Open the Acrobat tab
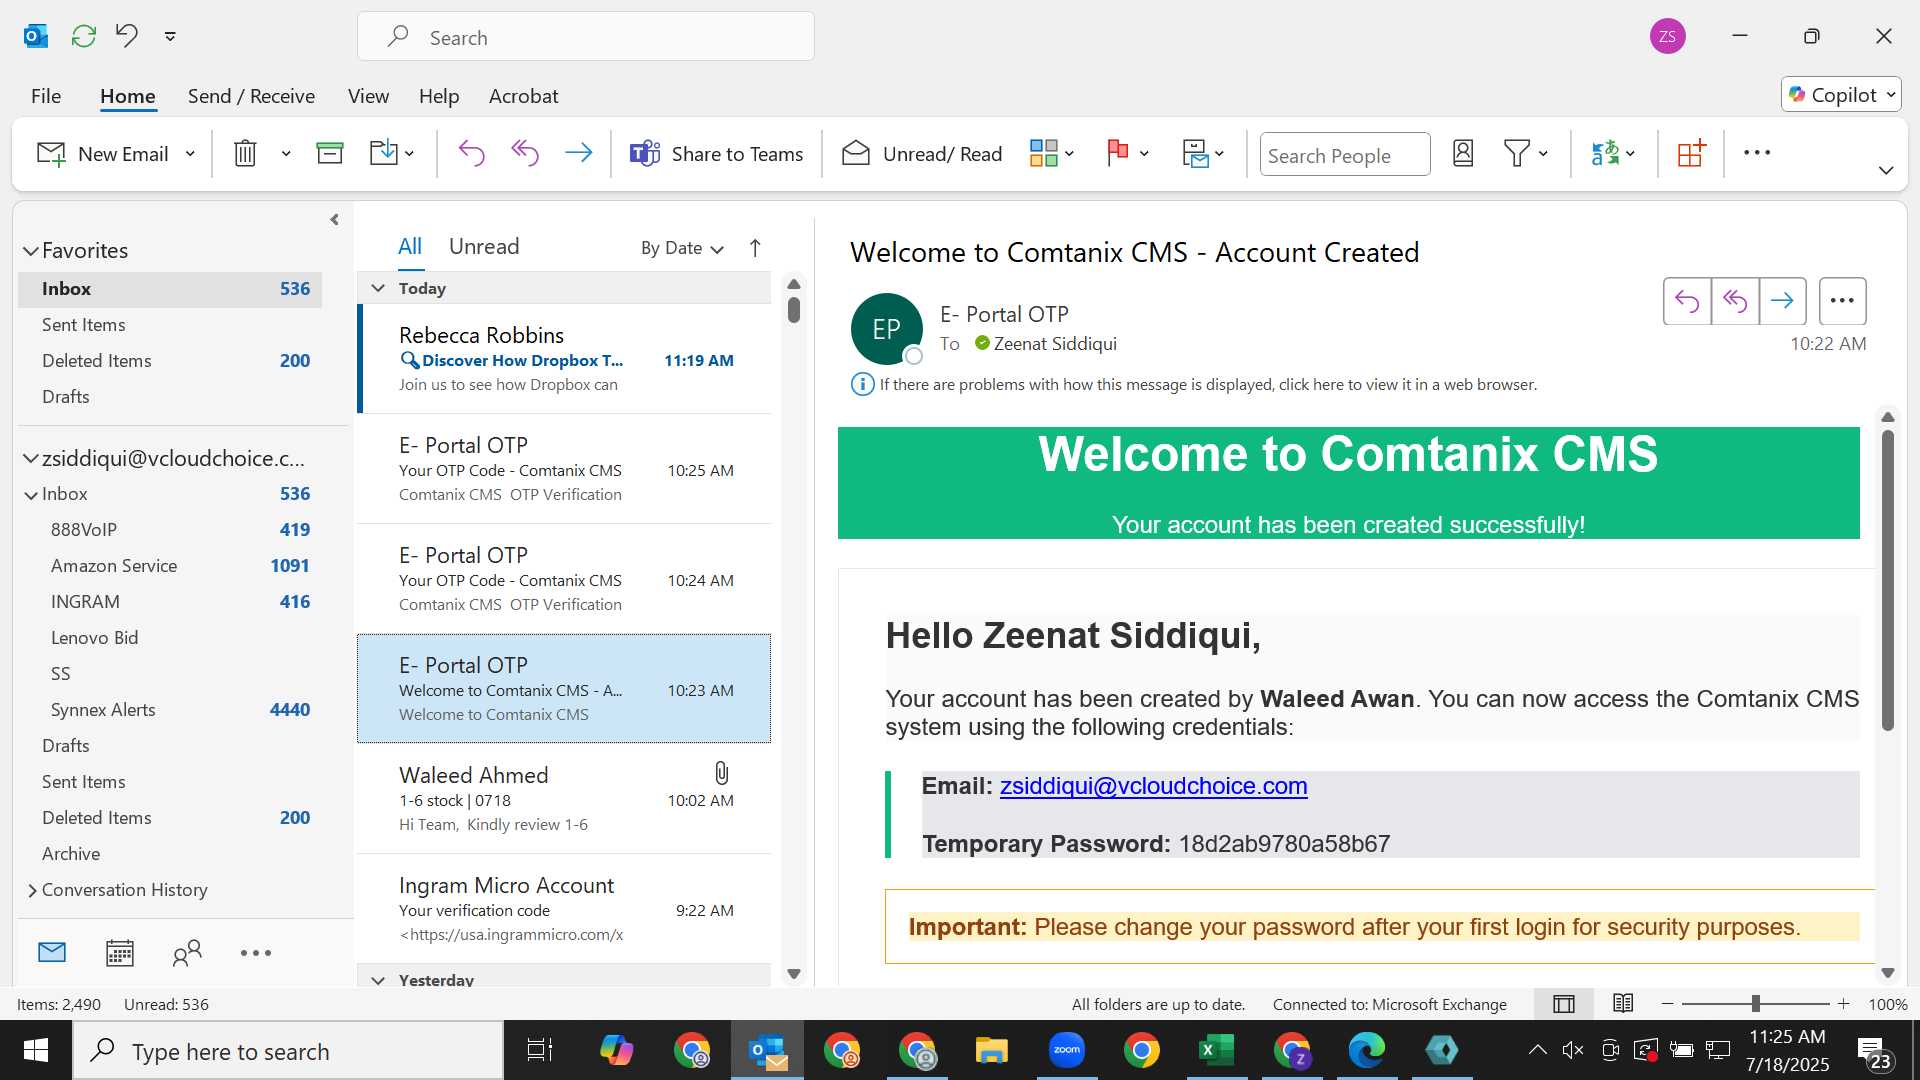Image resolution: width=1920 pixels, height=1080 pixels. [523, 96]
